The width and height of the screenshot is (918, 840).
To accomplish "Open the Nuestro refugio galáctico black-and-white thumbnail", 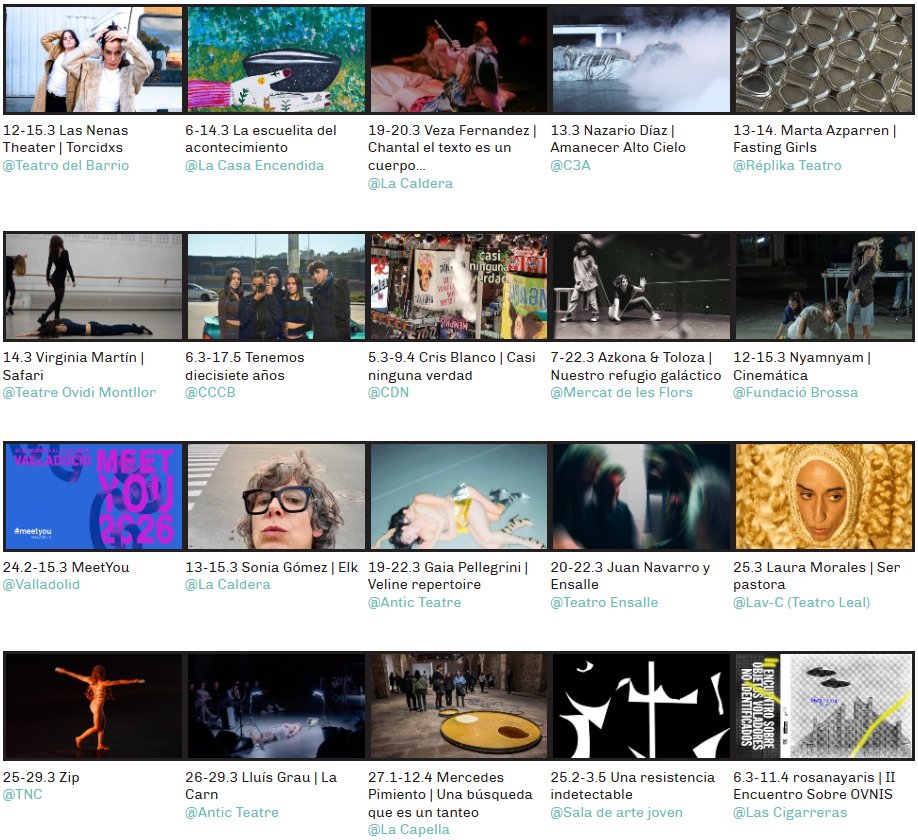I will tap(642, 286).
